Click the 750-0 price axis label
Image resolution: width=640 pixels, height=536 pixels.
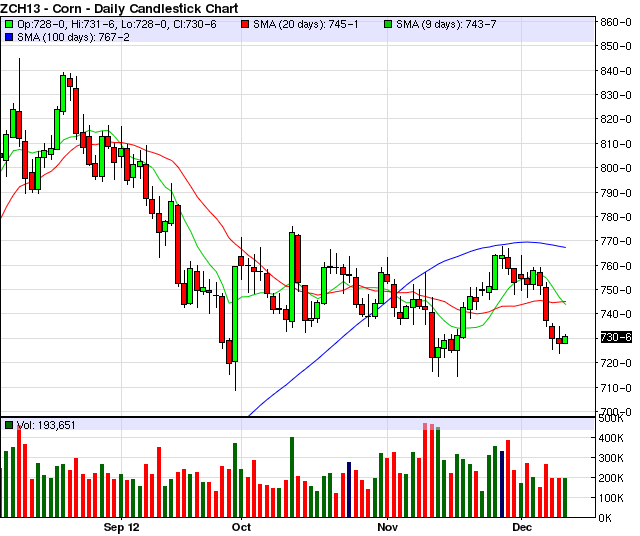[616, 290]
